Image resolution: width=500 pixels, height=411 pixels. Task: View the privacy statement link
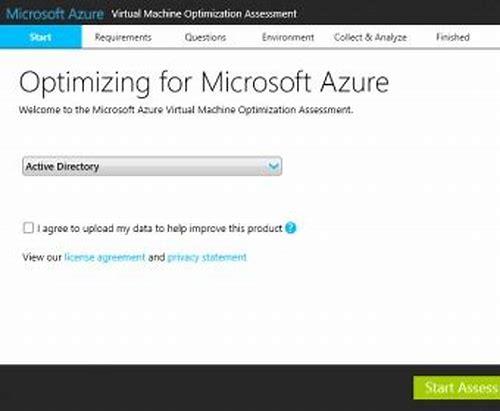click(x=207, y=257)
